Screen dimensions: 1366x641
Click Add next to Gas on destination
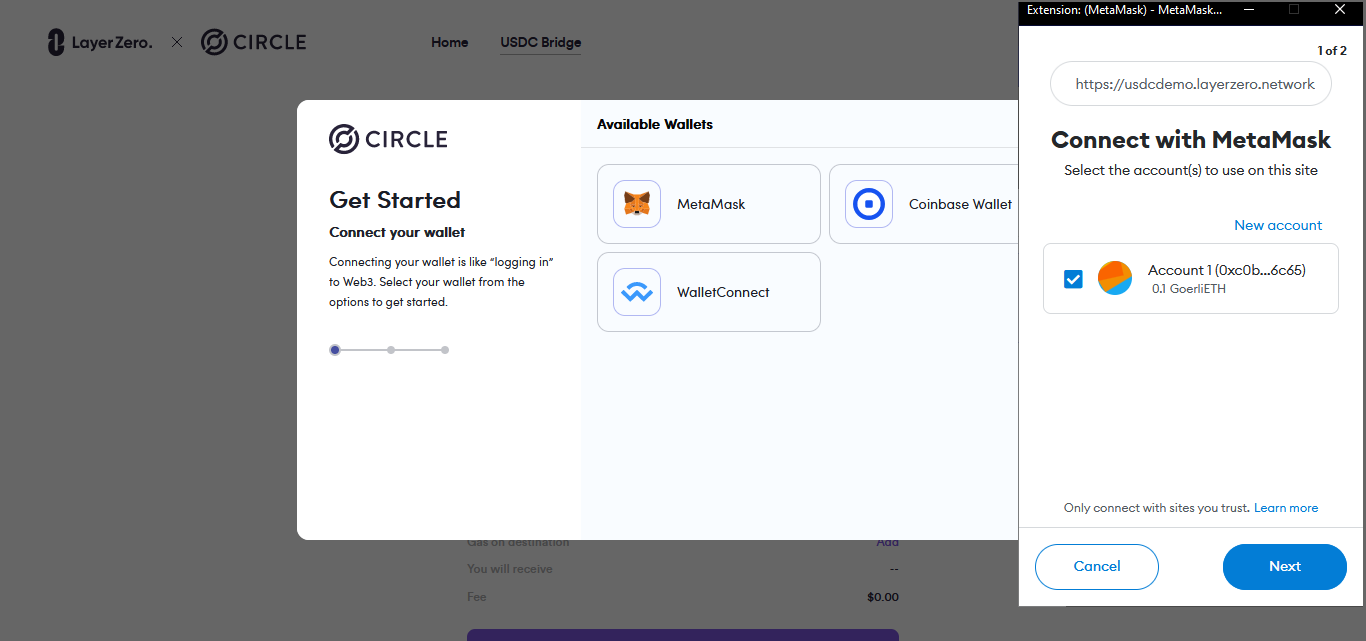click(887, 542)
